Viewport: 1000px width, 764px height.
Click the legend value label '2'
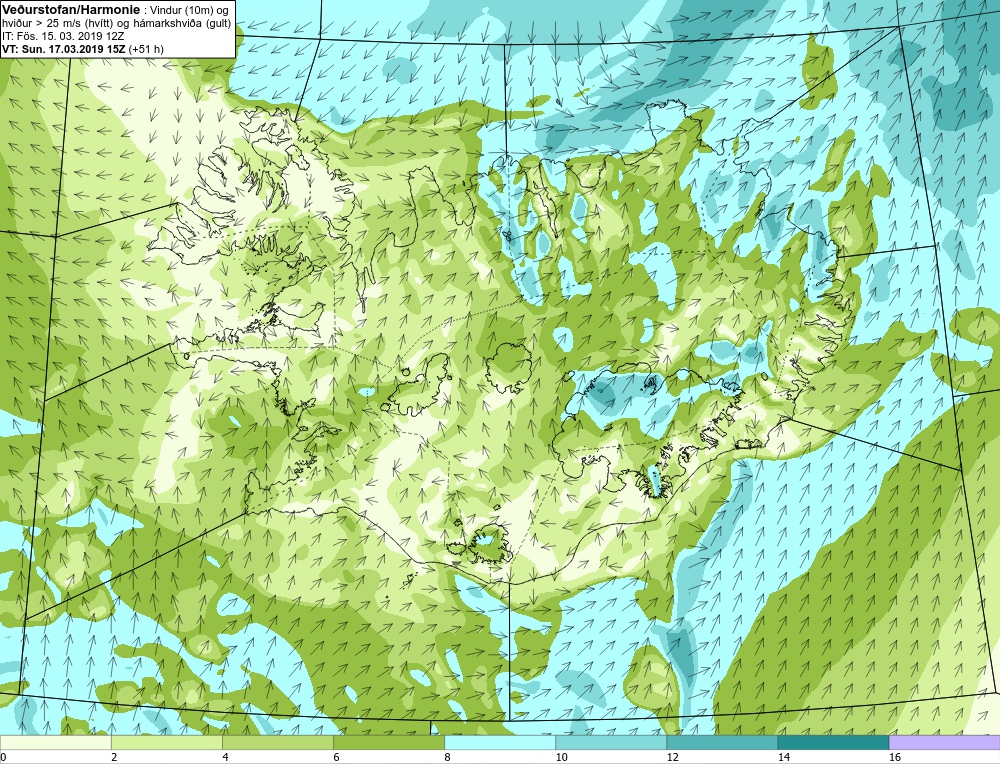[114, 757]
